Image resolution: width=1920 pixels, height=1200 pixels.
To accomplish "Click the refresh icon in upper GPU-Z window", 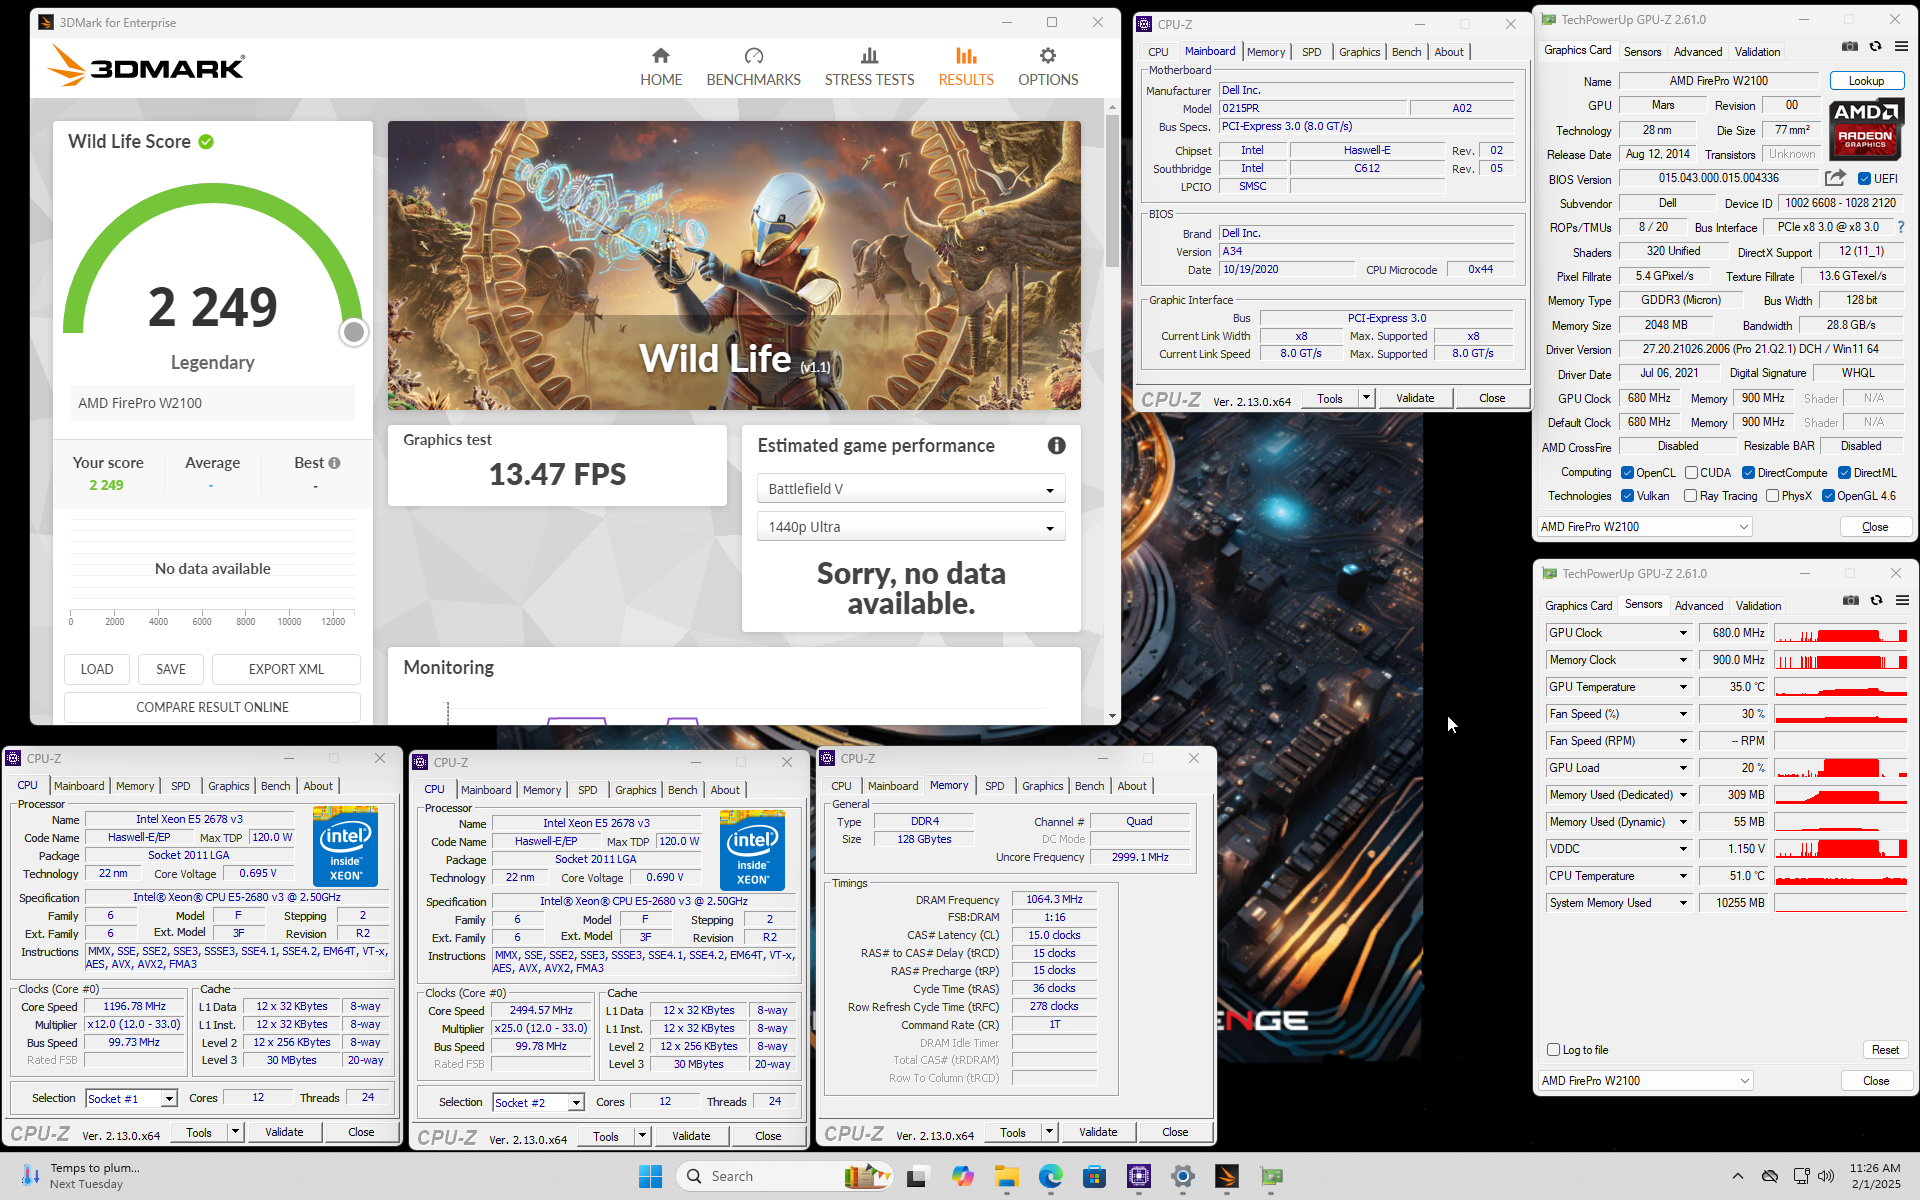I will (1876, 47).
